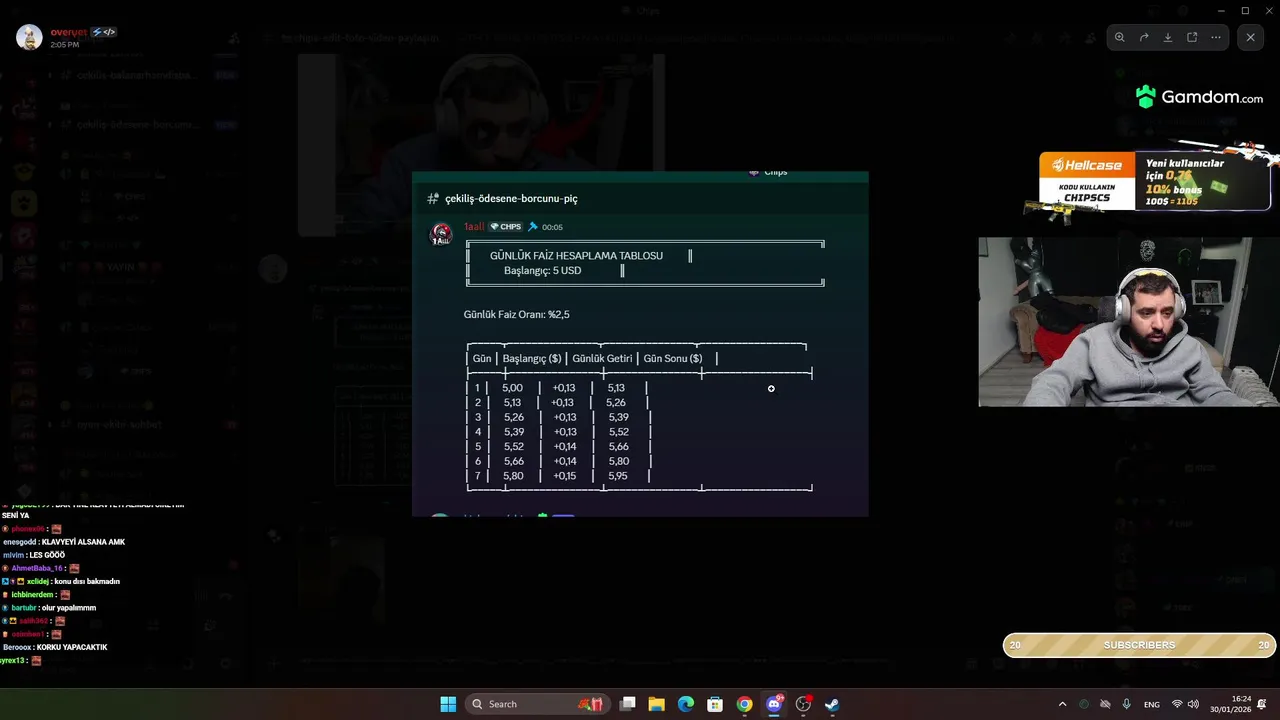
Task: Launch Google Chrome from the taskbar
Action: coord(744,704)
